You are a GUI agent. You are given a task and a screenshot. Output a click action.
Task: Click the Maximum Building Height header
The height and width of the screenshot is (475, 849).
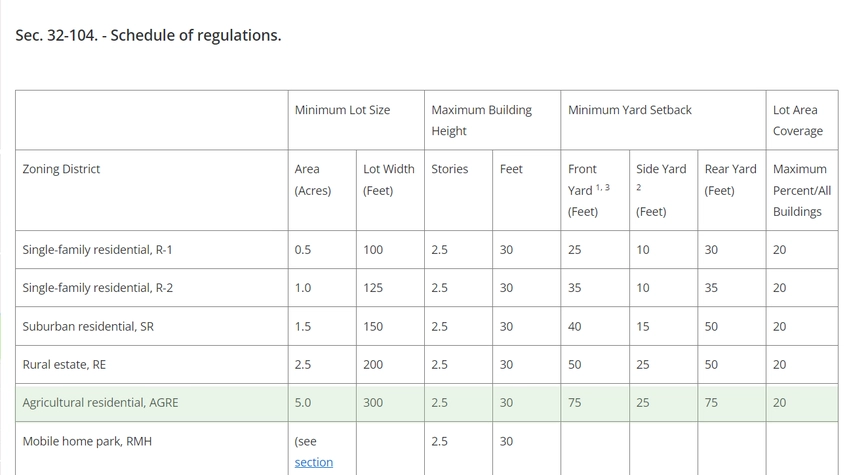click(x=481, y=120)
